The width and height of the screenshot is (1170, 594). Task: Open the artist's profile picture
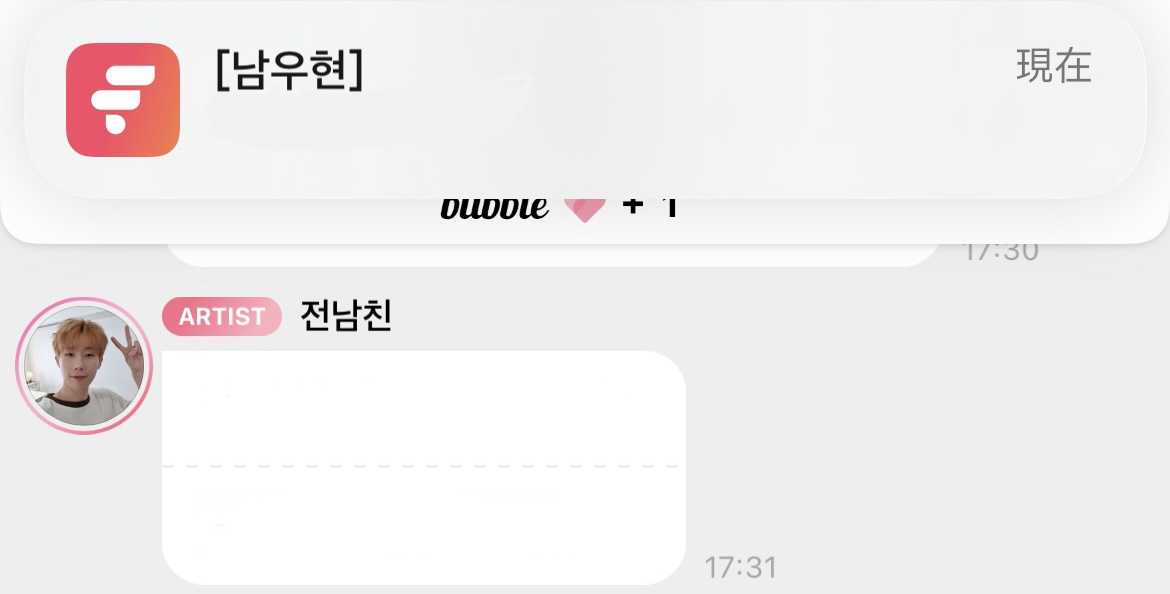coord(84,366)
